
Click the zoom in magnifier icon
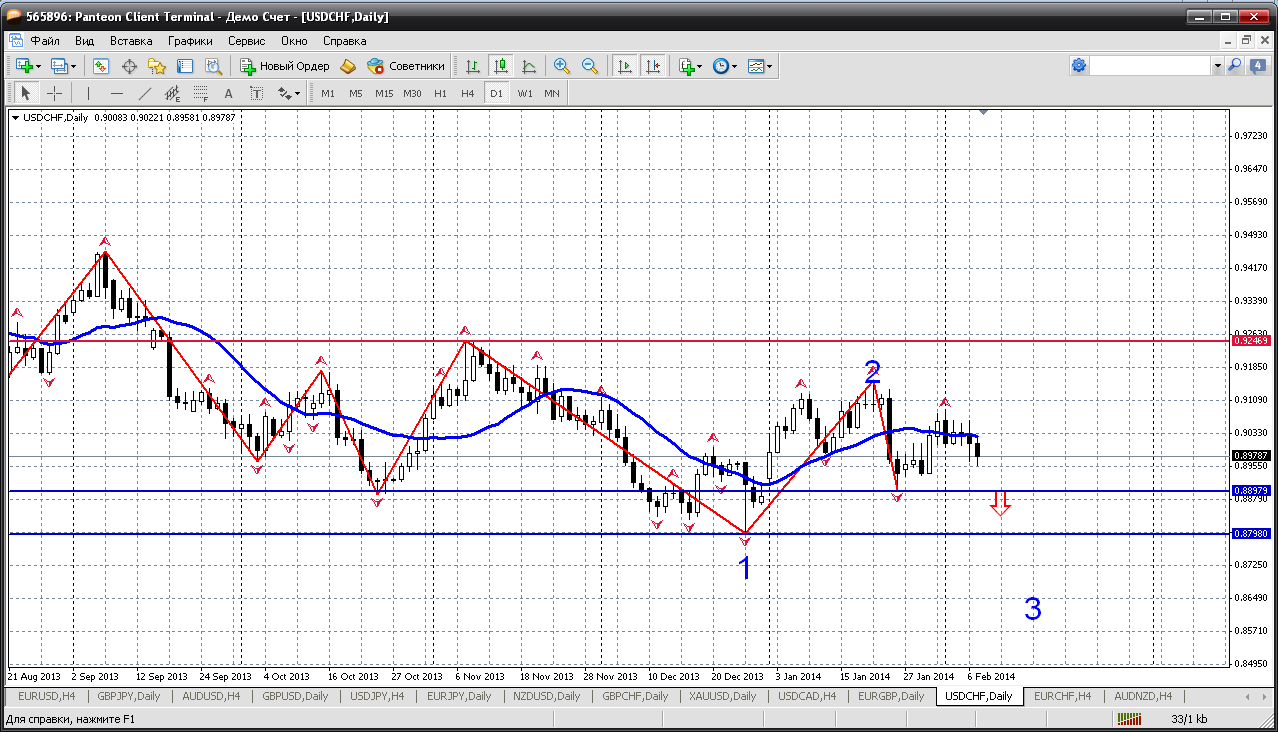coord(562,66)
